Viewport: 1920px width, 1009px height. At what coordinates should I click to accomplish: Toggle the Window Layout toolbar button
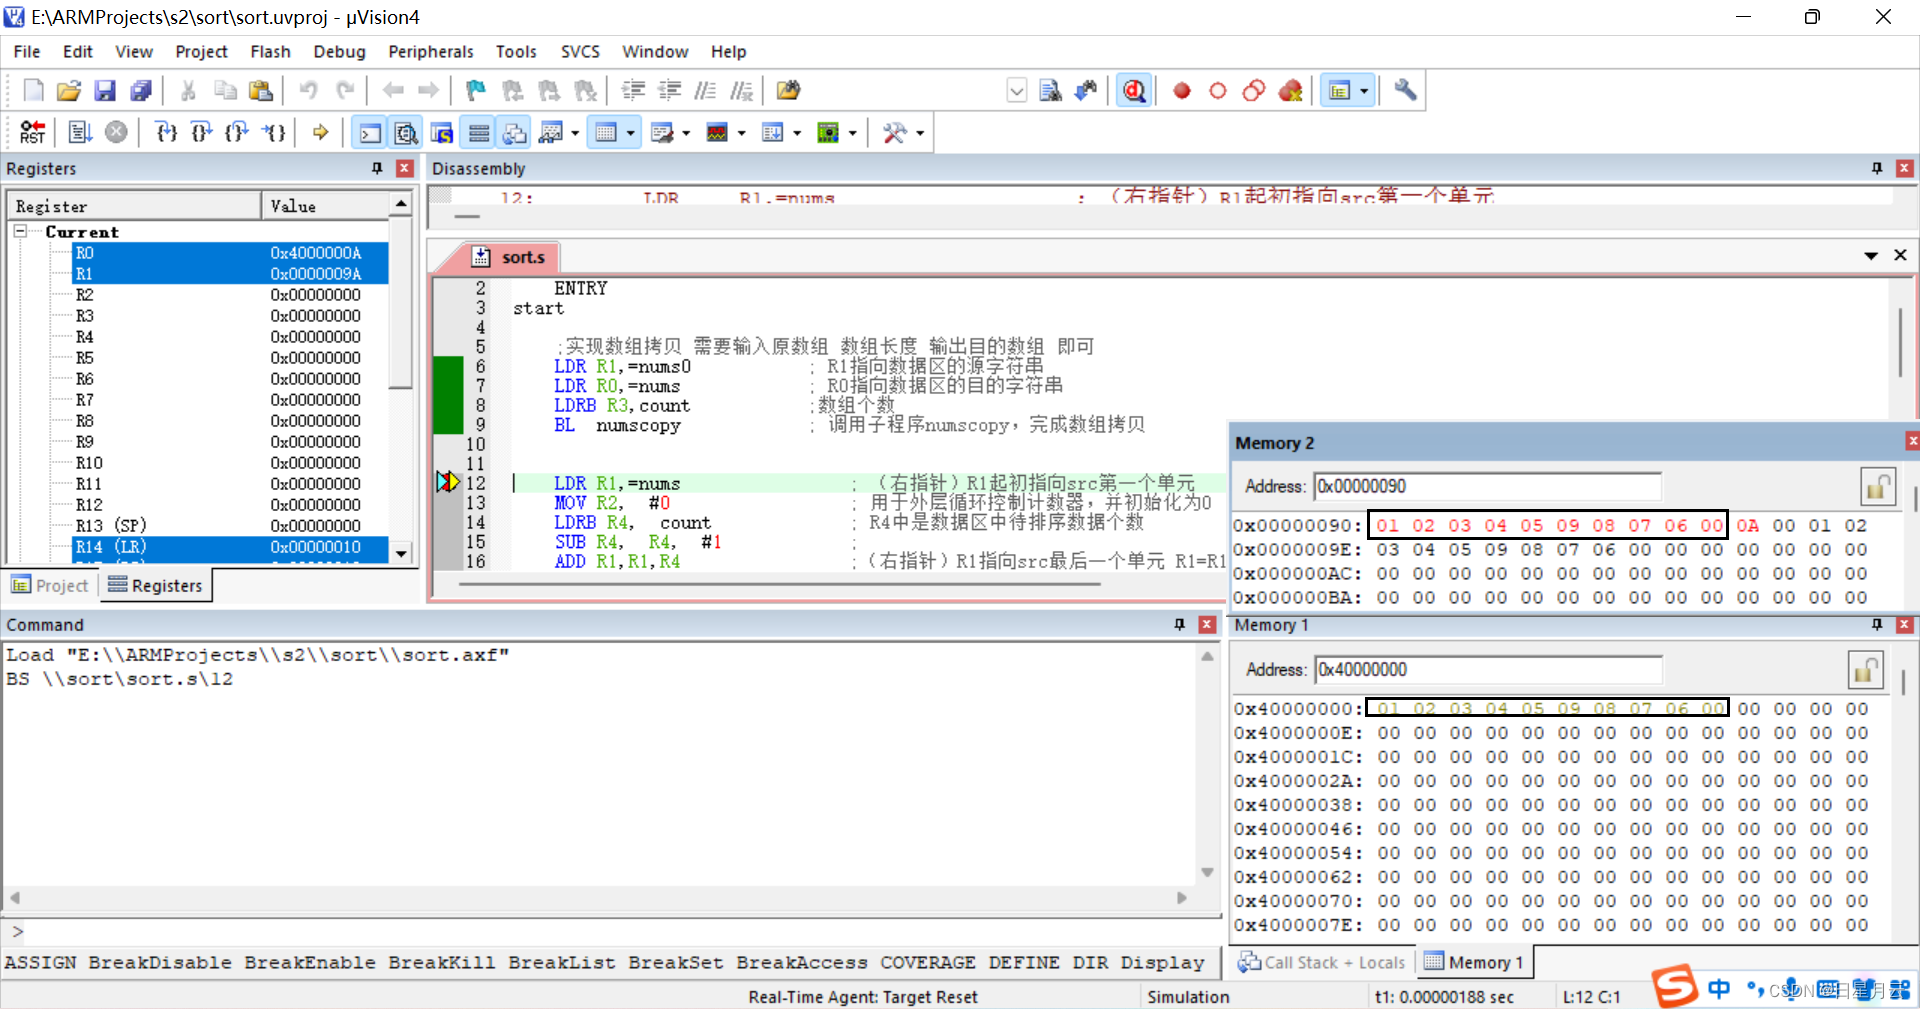[x=1339, y=91]
